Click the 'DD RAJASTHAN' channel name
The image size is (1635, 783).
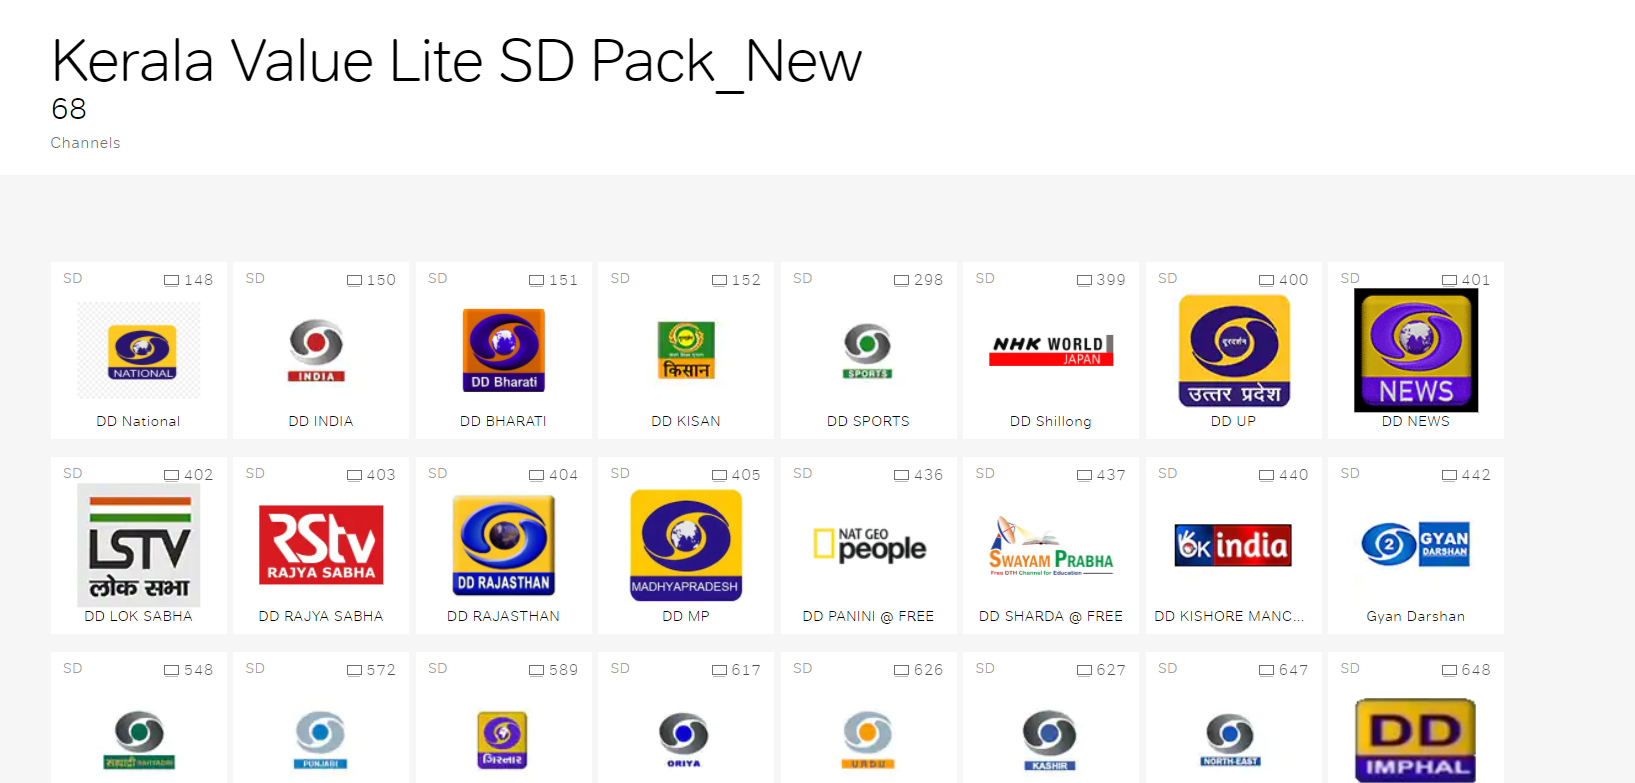[x=503, y=616]
